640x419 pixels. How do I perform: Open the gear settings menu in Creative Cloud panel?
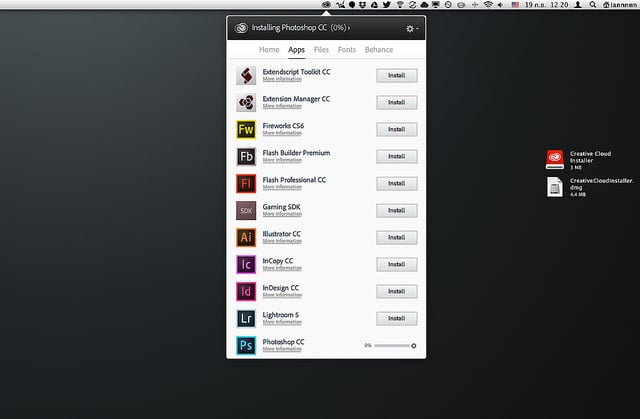point(412,29)
